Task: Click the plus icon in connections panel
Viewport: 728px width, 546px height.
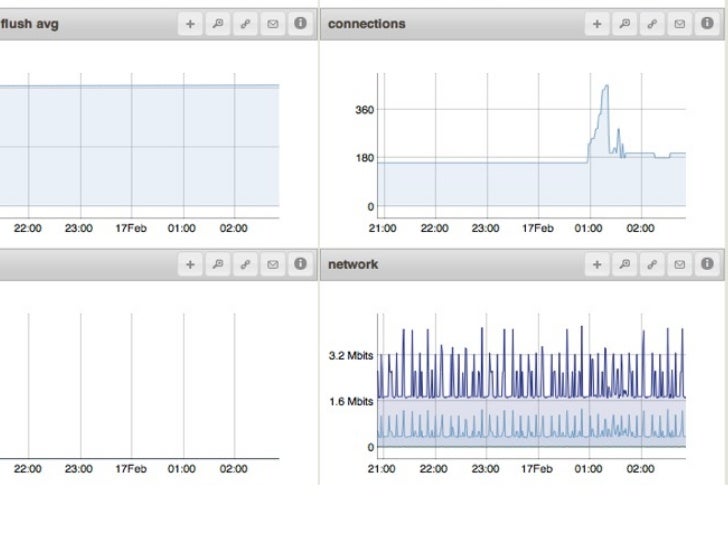Action: pyautogui.click(x=597, y=24)
